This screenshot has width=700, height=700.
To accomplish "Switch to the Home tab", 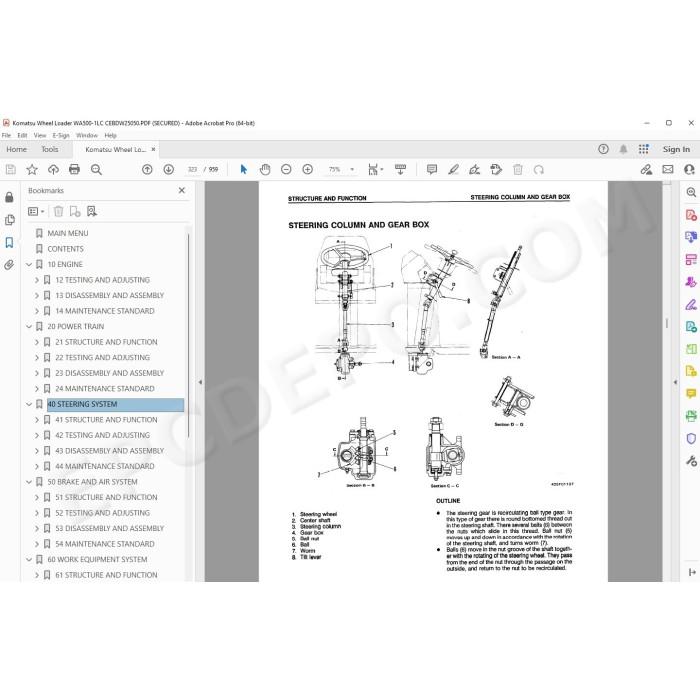I will point(17,149).
